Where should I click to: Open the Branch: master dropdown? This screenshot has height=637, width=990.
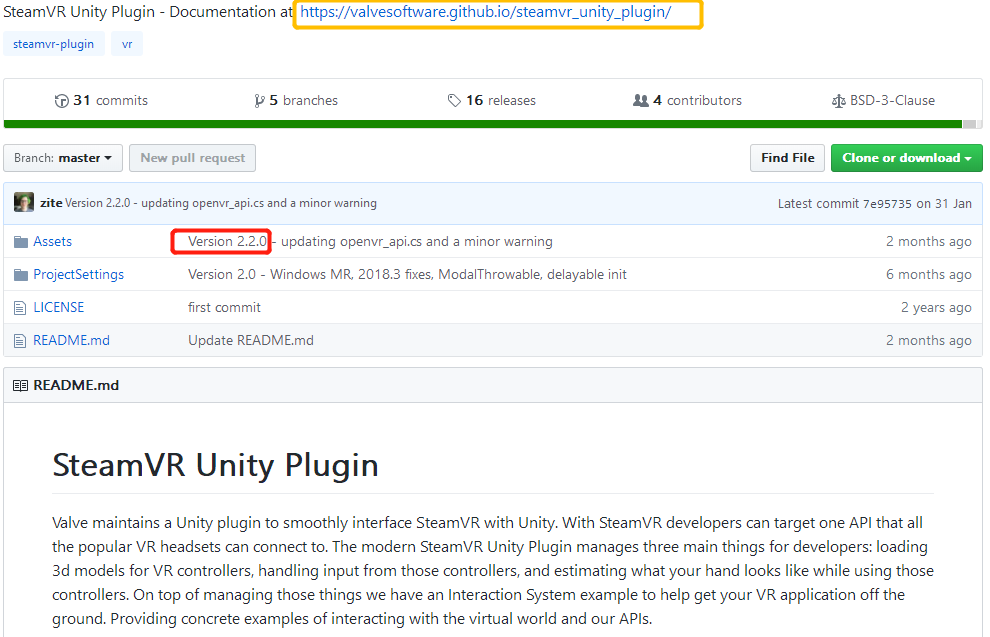pyautogui.click(x=63, y=158)
